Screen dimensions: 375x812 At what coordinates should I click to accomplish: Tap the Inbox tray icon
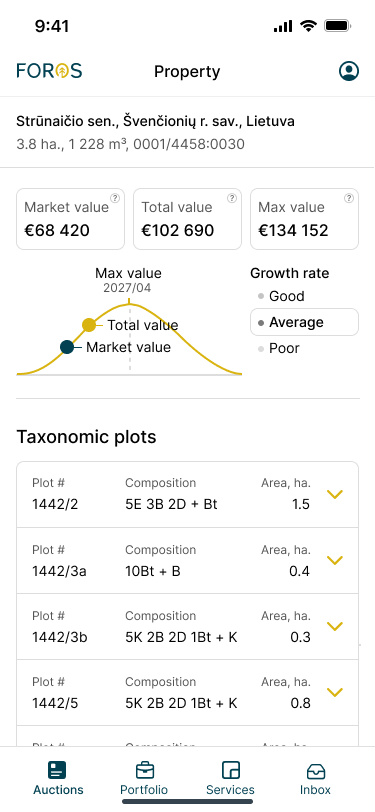pos(315,771)
